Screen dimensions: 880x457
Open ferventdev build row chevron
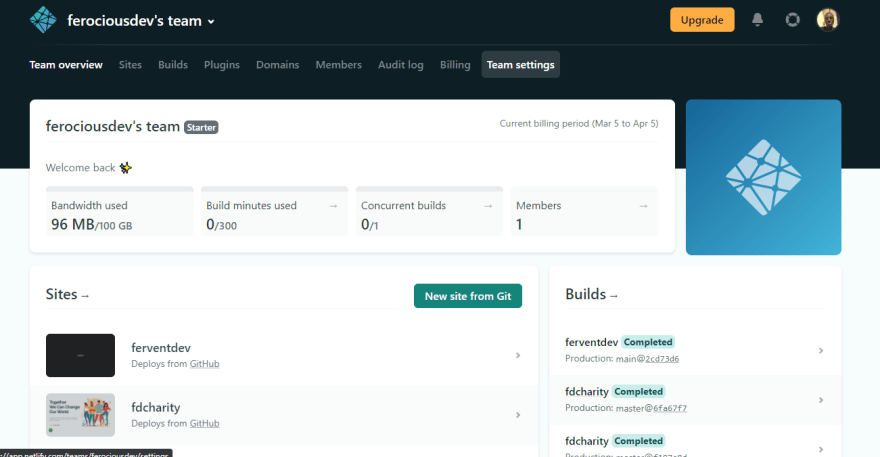821,351
